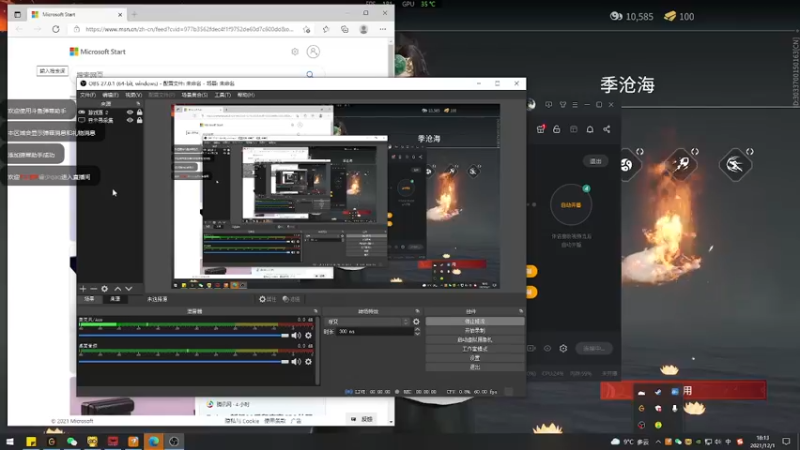Image resolution: width=800 pixels, height=450 pixels.
Task: Click the 开始录制 start recording button
Action: (474, 331)
